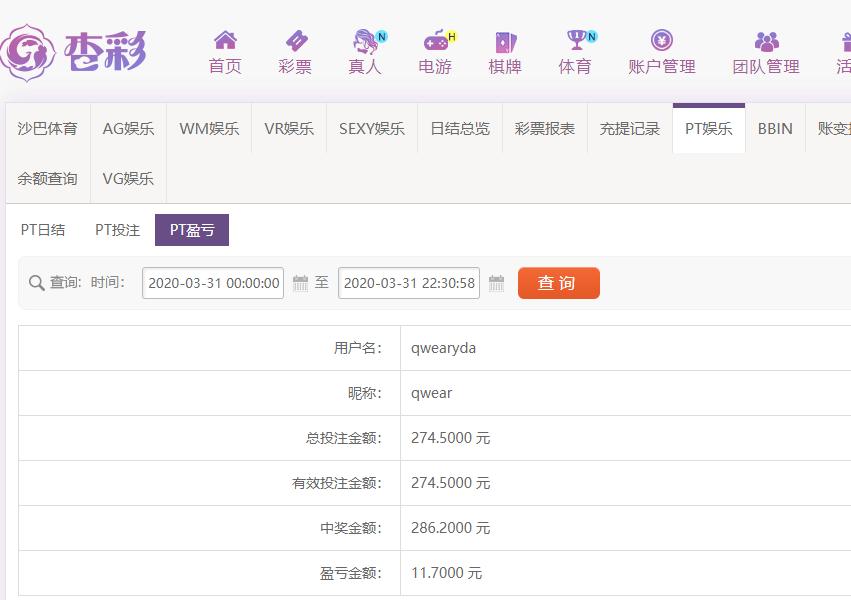This screenshot has height=600, width=851.
Task: Click the 杏彩 site logo
Action: (x=75, y=50)
